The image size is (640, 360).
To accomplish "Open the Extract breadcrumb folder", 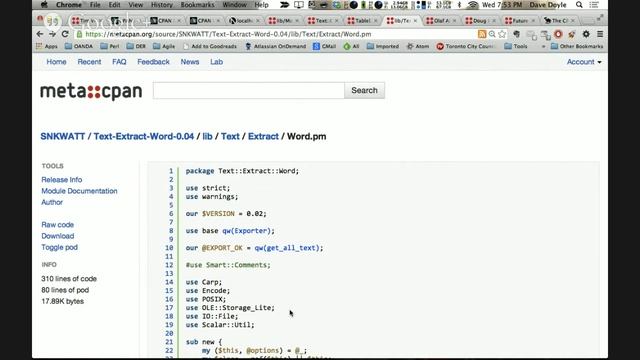I will (263, 137).
